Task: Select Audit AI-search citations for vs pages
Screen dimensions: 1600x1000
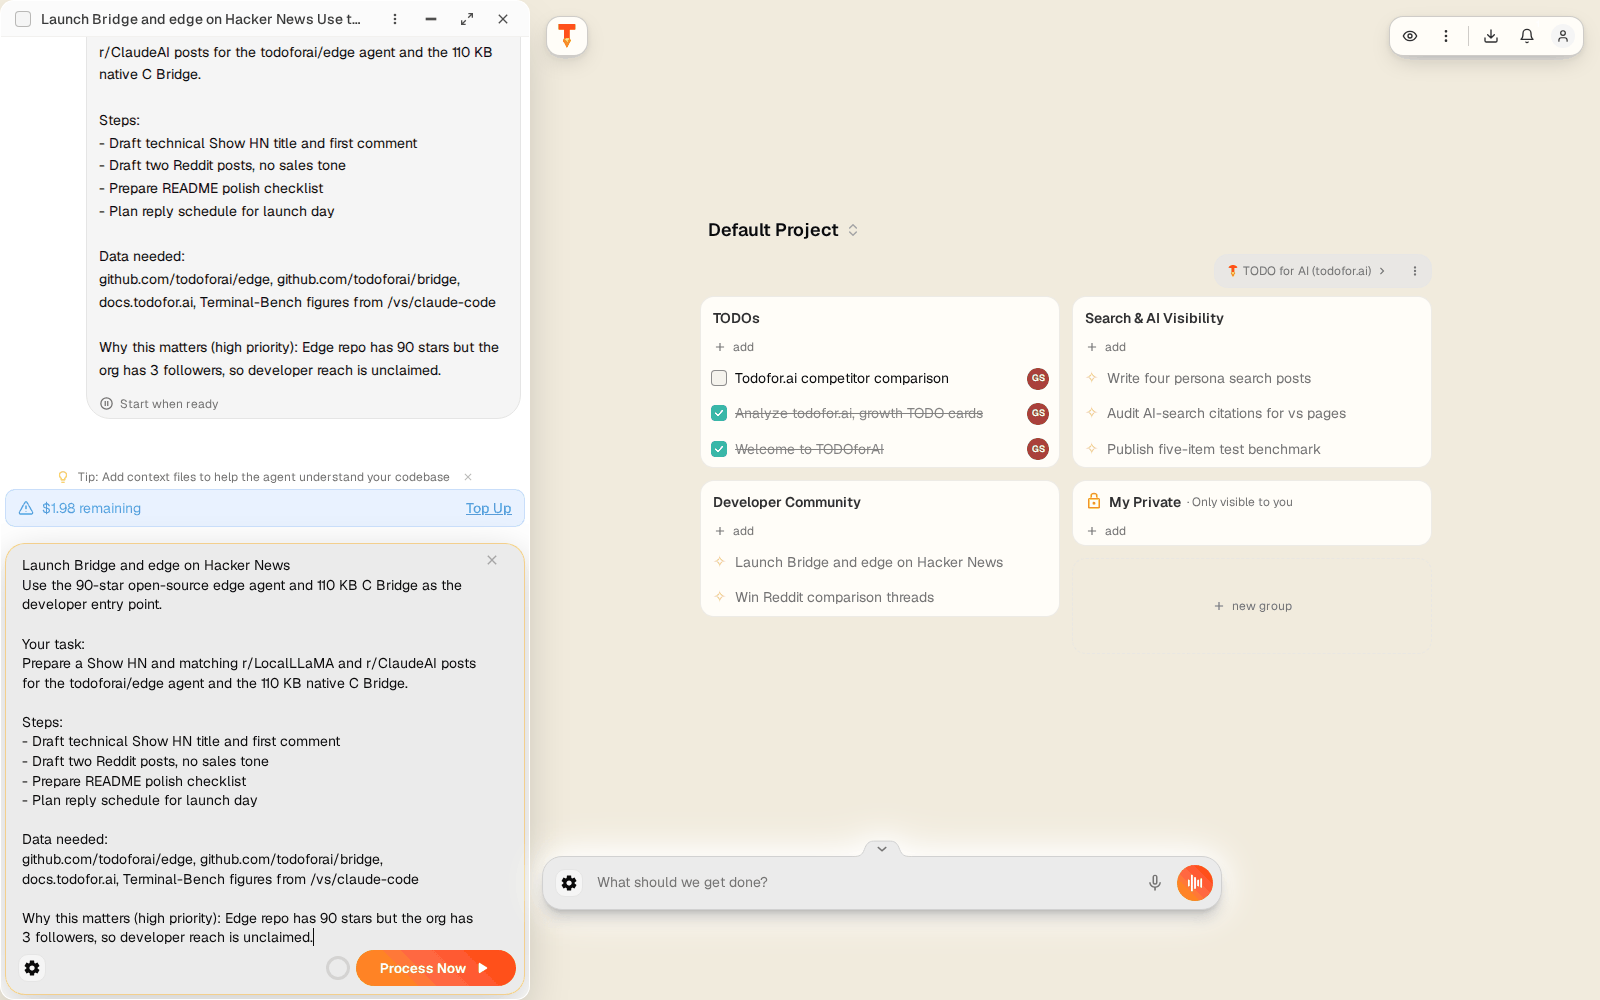Action: 1226,413
